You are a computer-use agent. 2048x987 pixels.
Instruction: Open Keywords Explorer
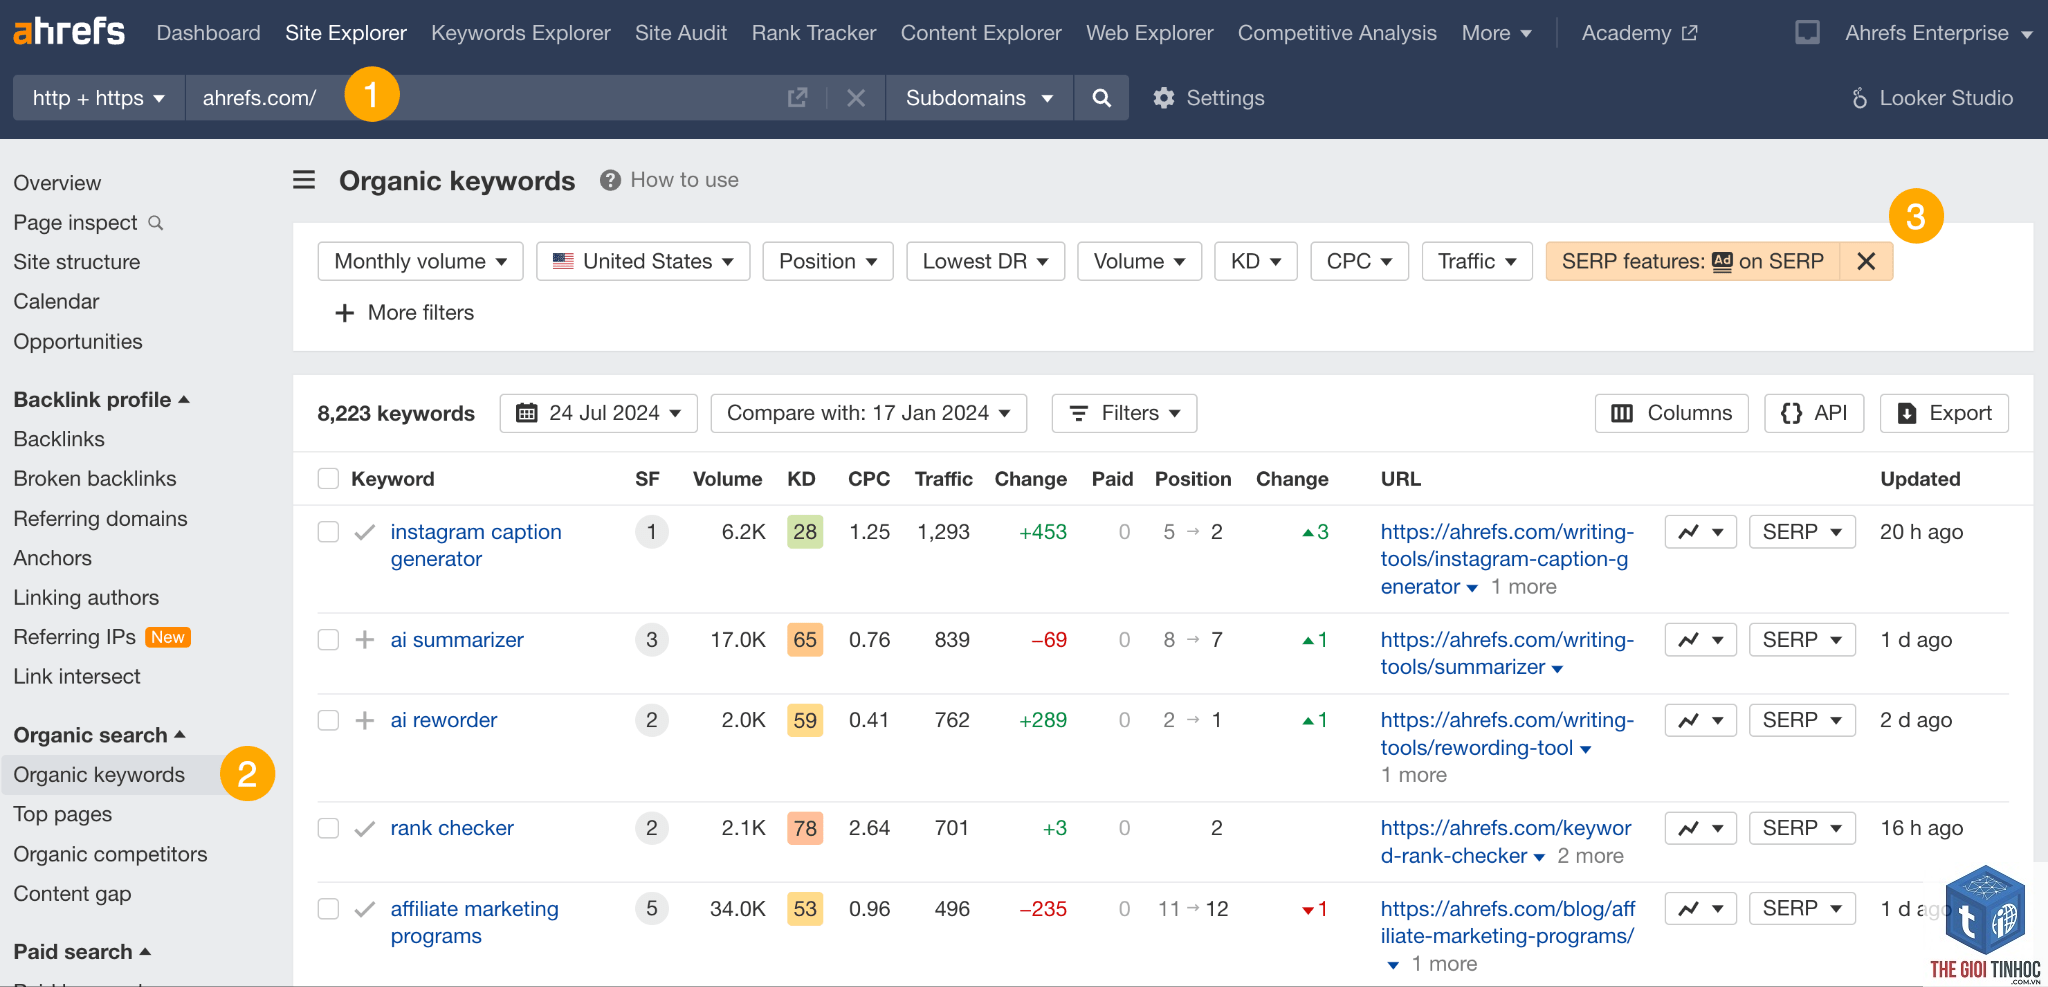pyautogui.click(x=521, y=33)
